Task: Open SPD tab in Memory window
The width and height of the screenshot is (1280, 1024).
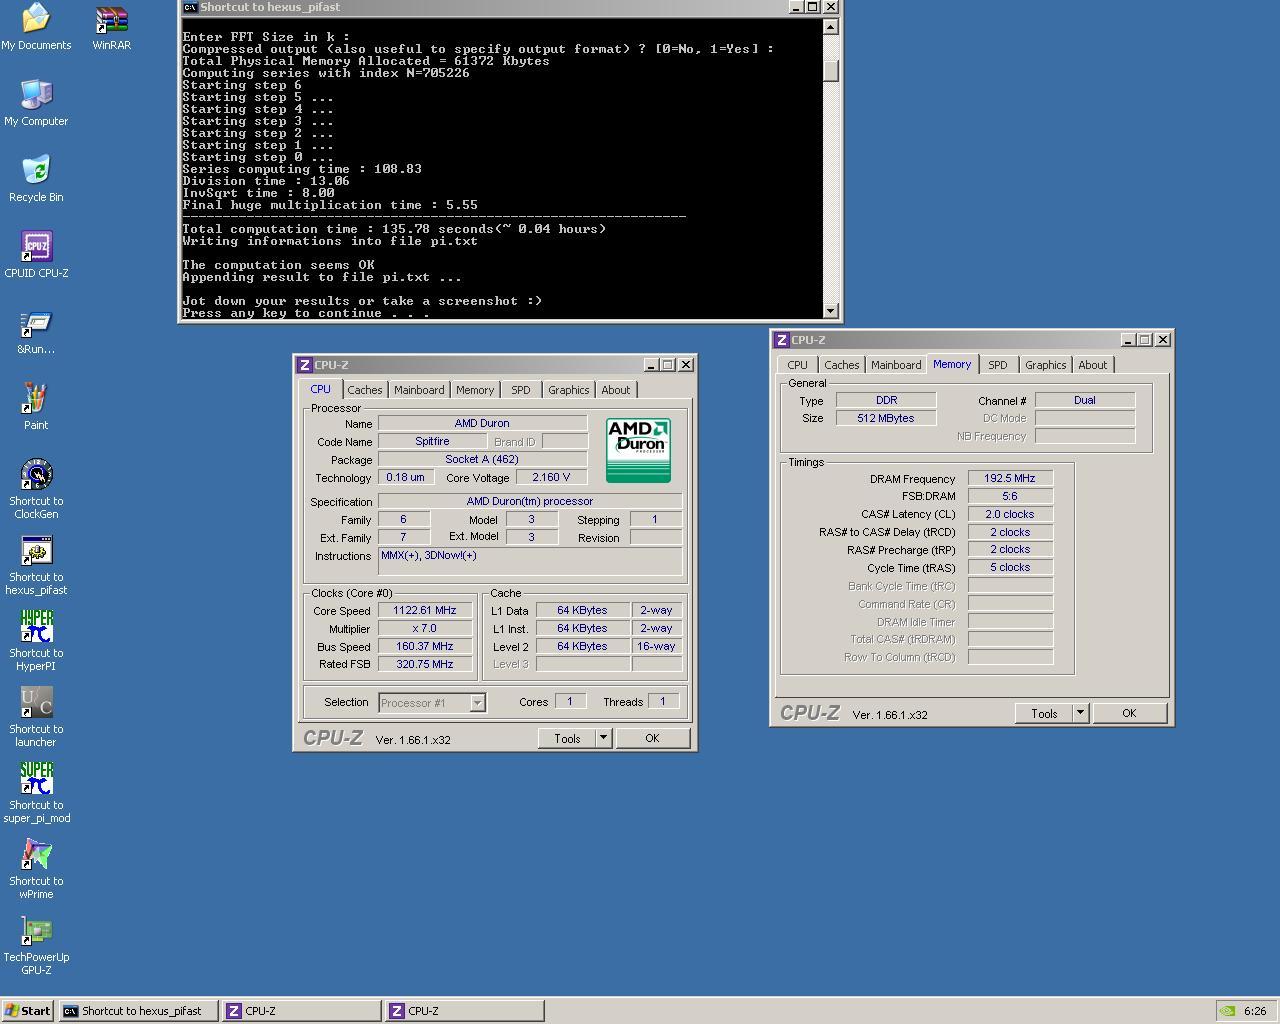Action: [x=998, y=365]
